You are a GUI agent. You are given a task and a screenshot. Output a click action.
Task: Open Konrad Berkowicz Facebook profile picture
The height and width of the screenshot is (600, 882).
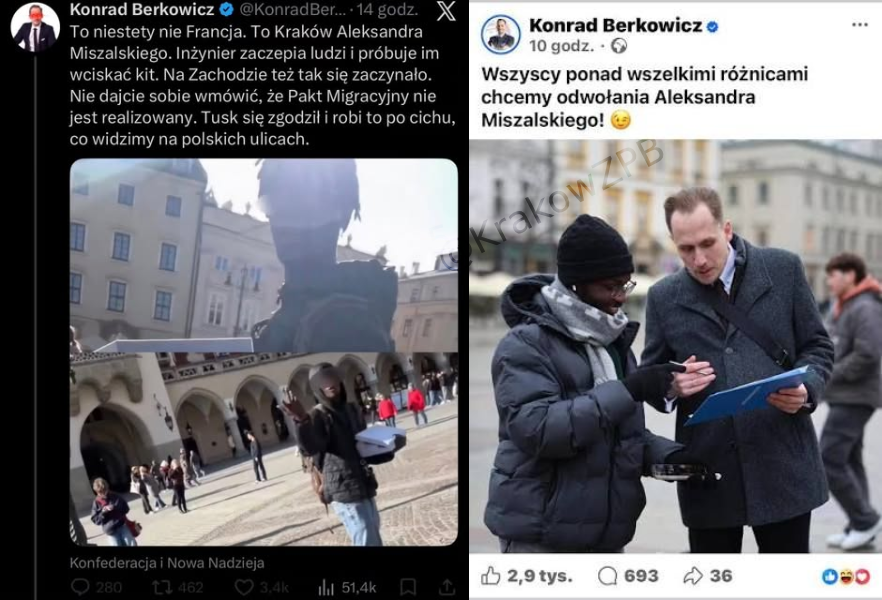[501, 35]
